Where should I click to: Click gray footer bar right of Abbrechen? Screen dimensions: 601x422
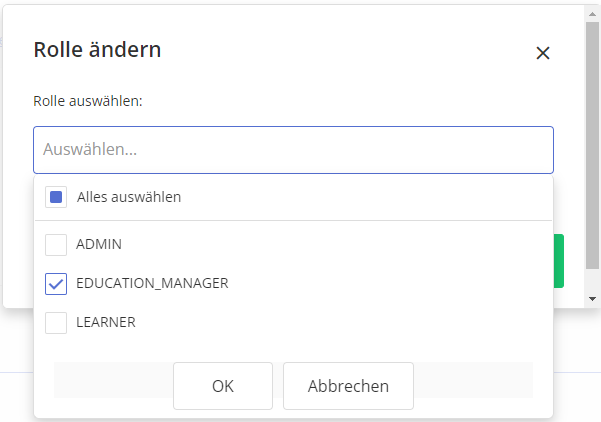pos(472,380)
